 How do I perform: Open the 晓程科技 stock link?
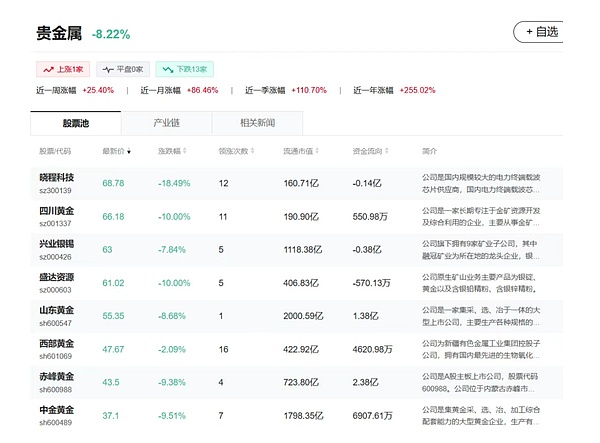click(56, 178)
